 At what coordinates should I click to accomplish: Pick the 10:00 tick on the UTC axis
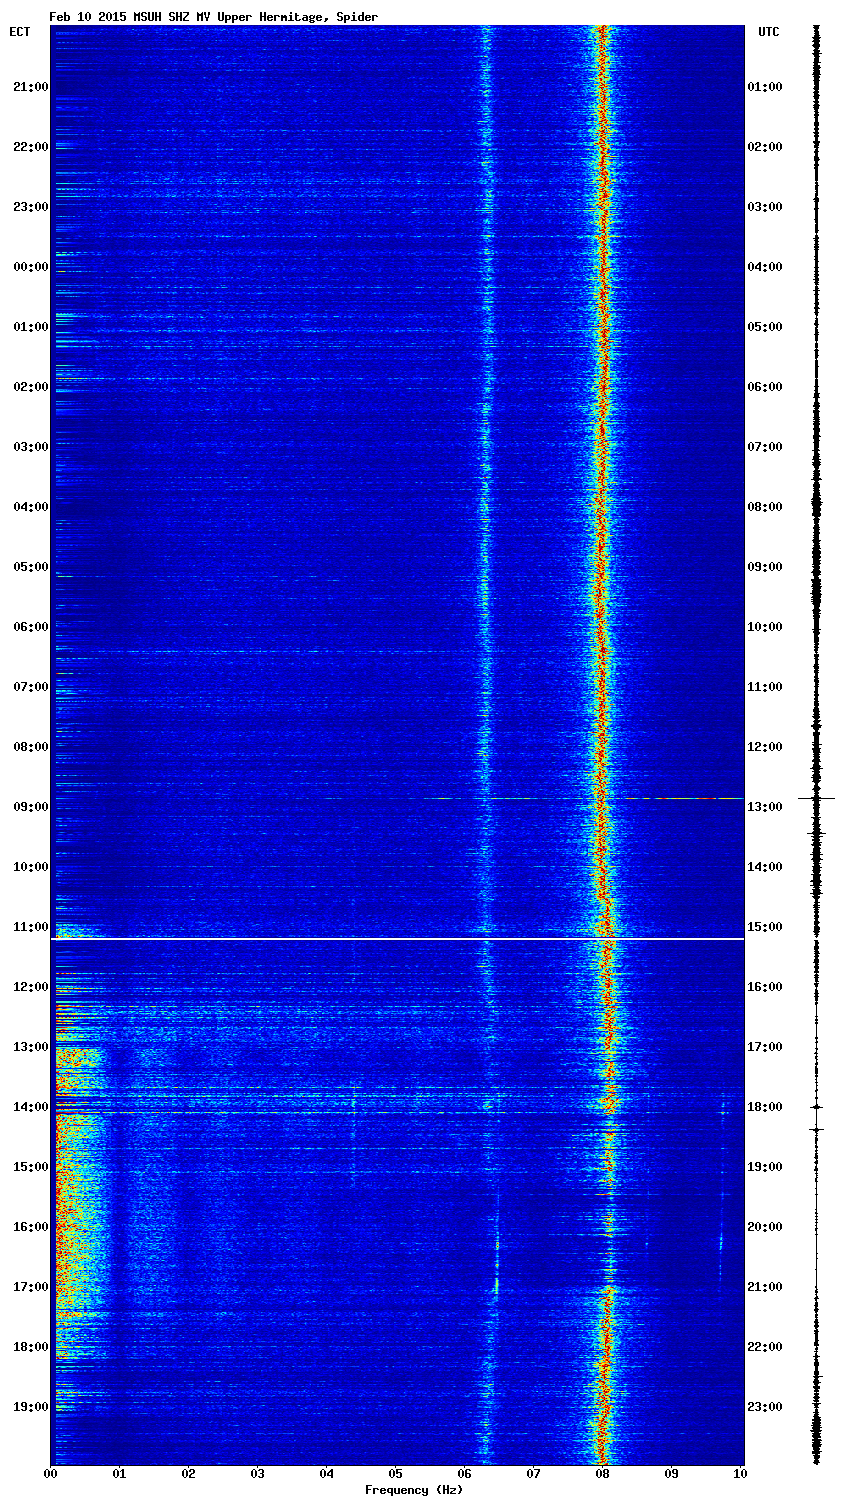coord(765,627)
